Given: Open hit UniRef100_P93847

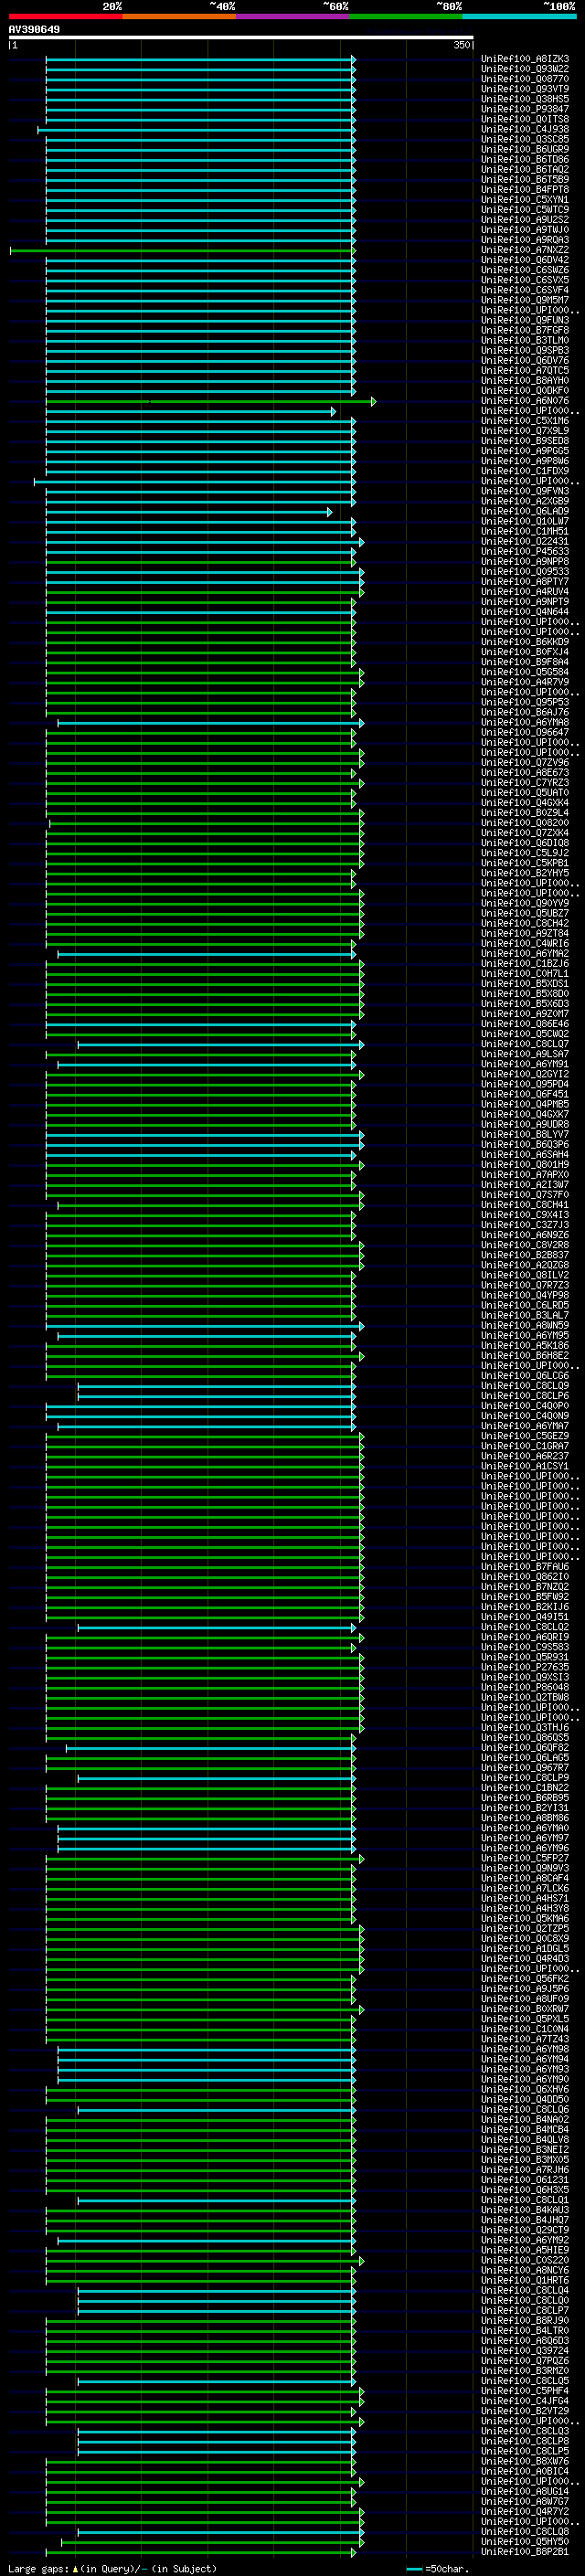Looking at the screenshot, I should (x=525, y=109).
